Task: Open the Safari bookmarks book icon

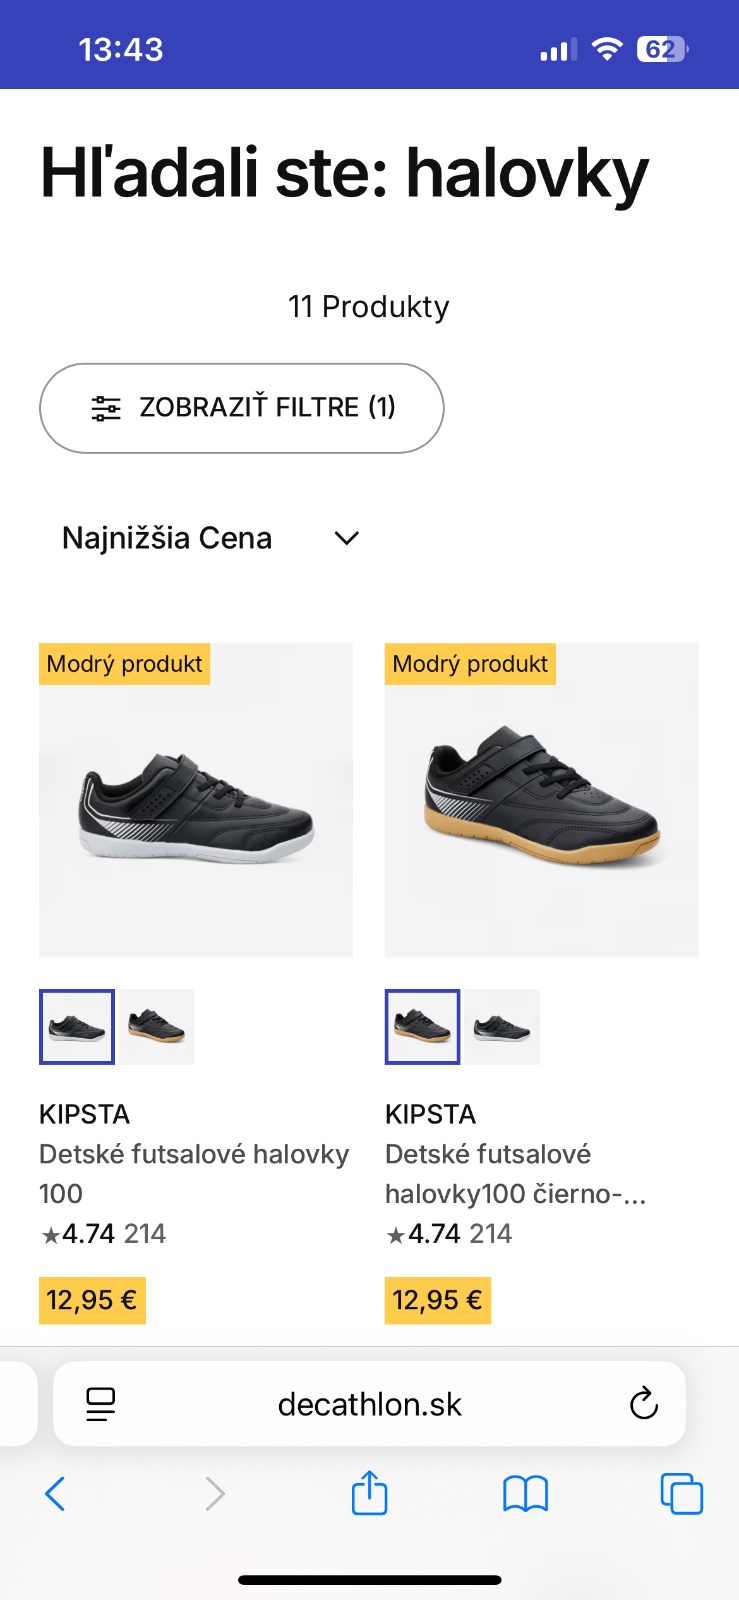Action: click(x=525, y=1494)
